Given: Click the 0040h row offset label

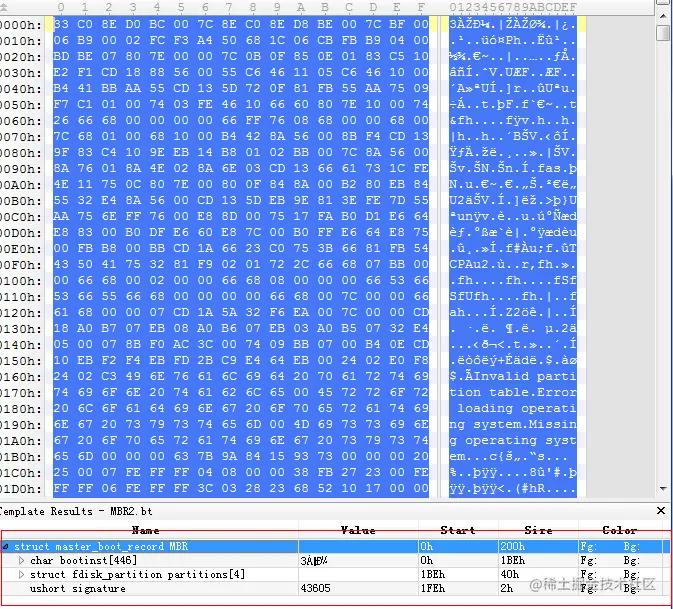Looking at the screenshot, I should tap(21, 89).
